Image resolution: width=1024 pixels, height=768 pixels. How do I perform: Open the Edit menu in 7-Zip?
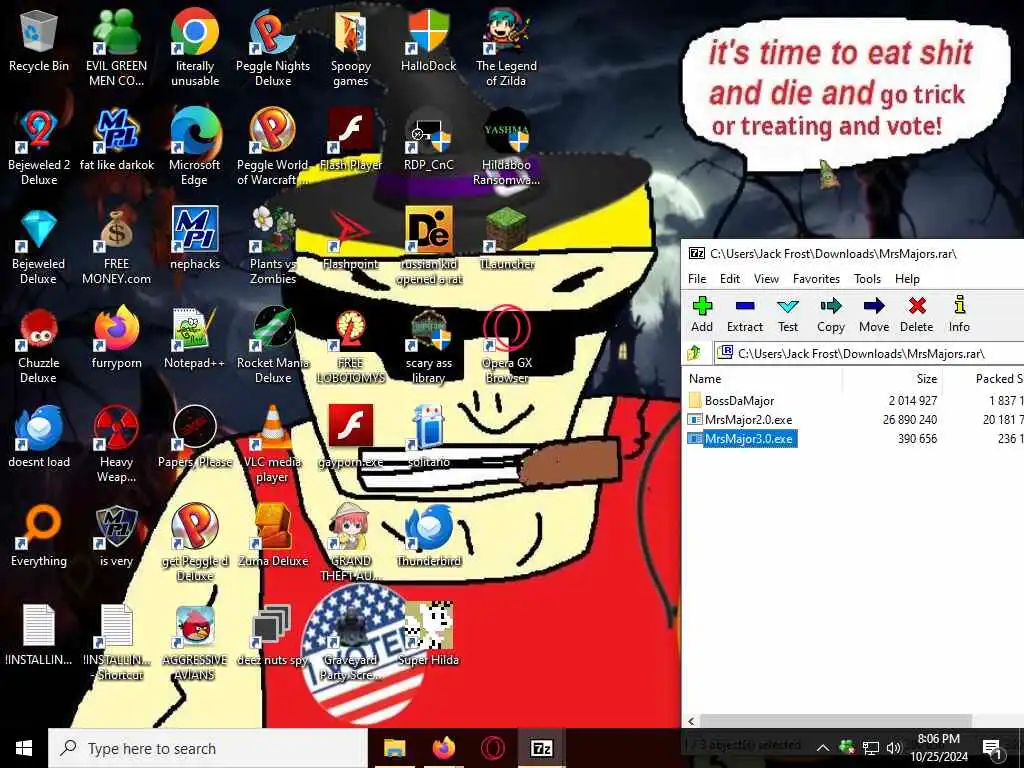point(729,279)
